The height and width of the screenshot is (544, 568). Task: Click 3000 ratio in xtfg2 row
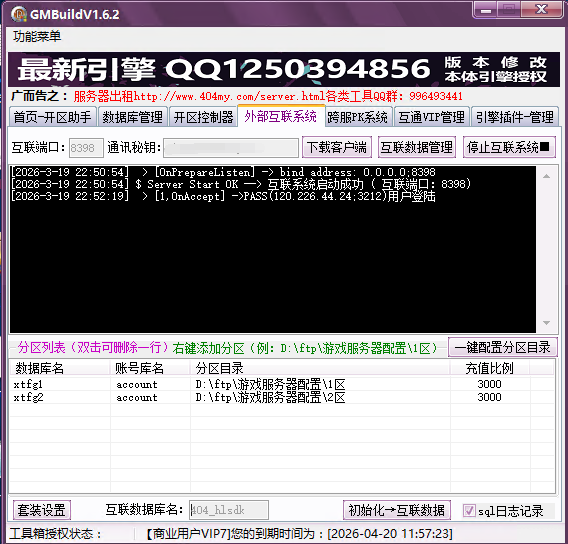point(489,397)
